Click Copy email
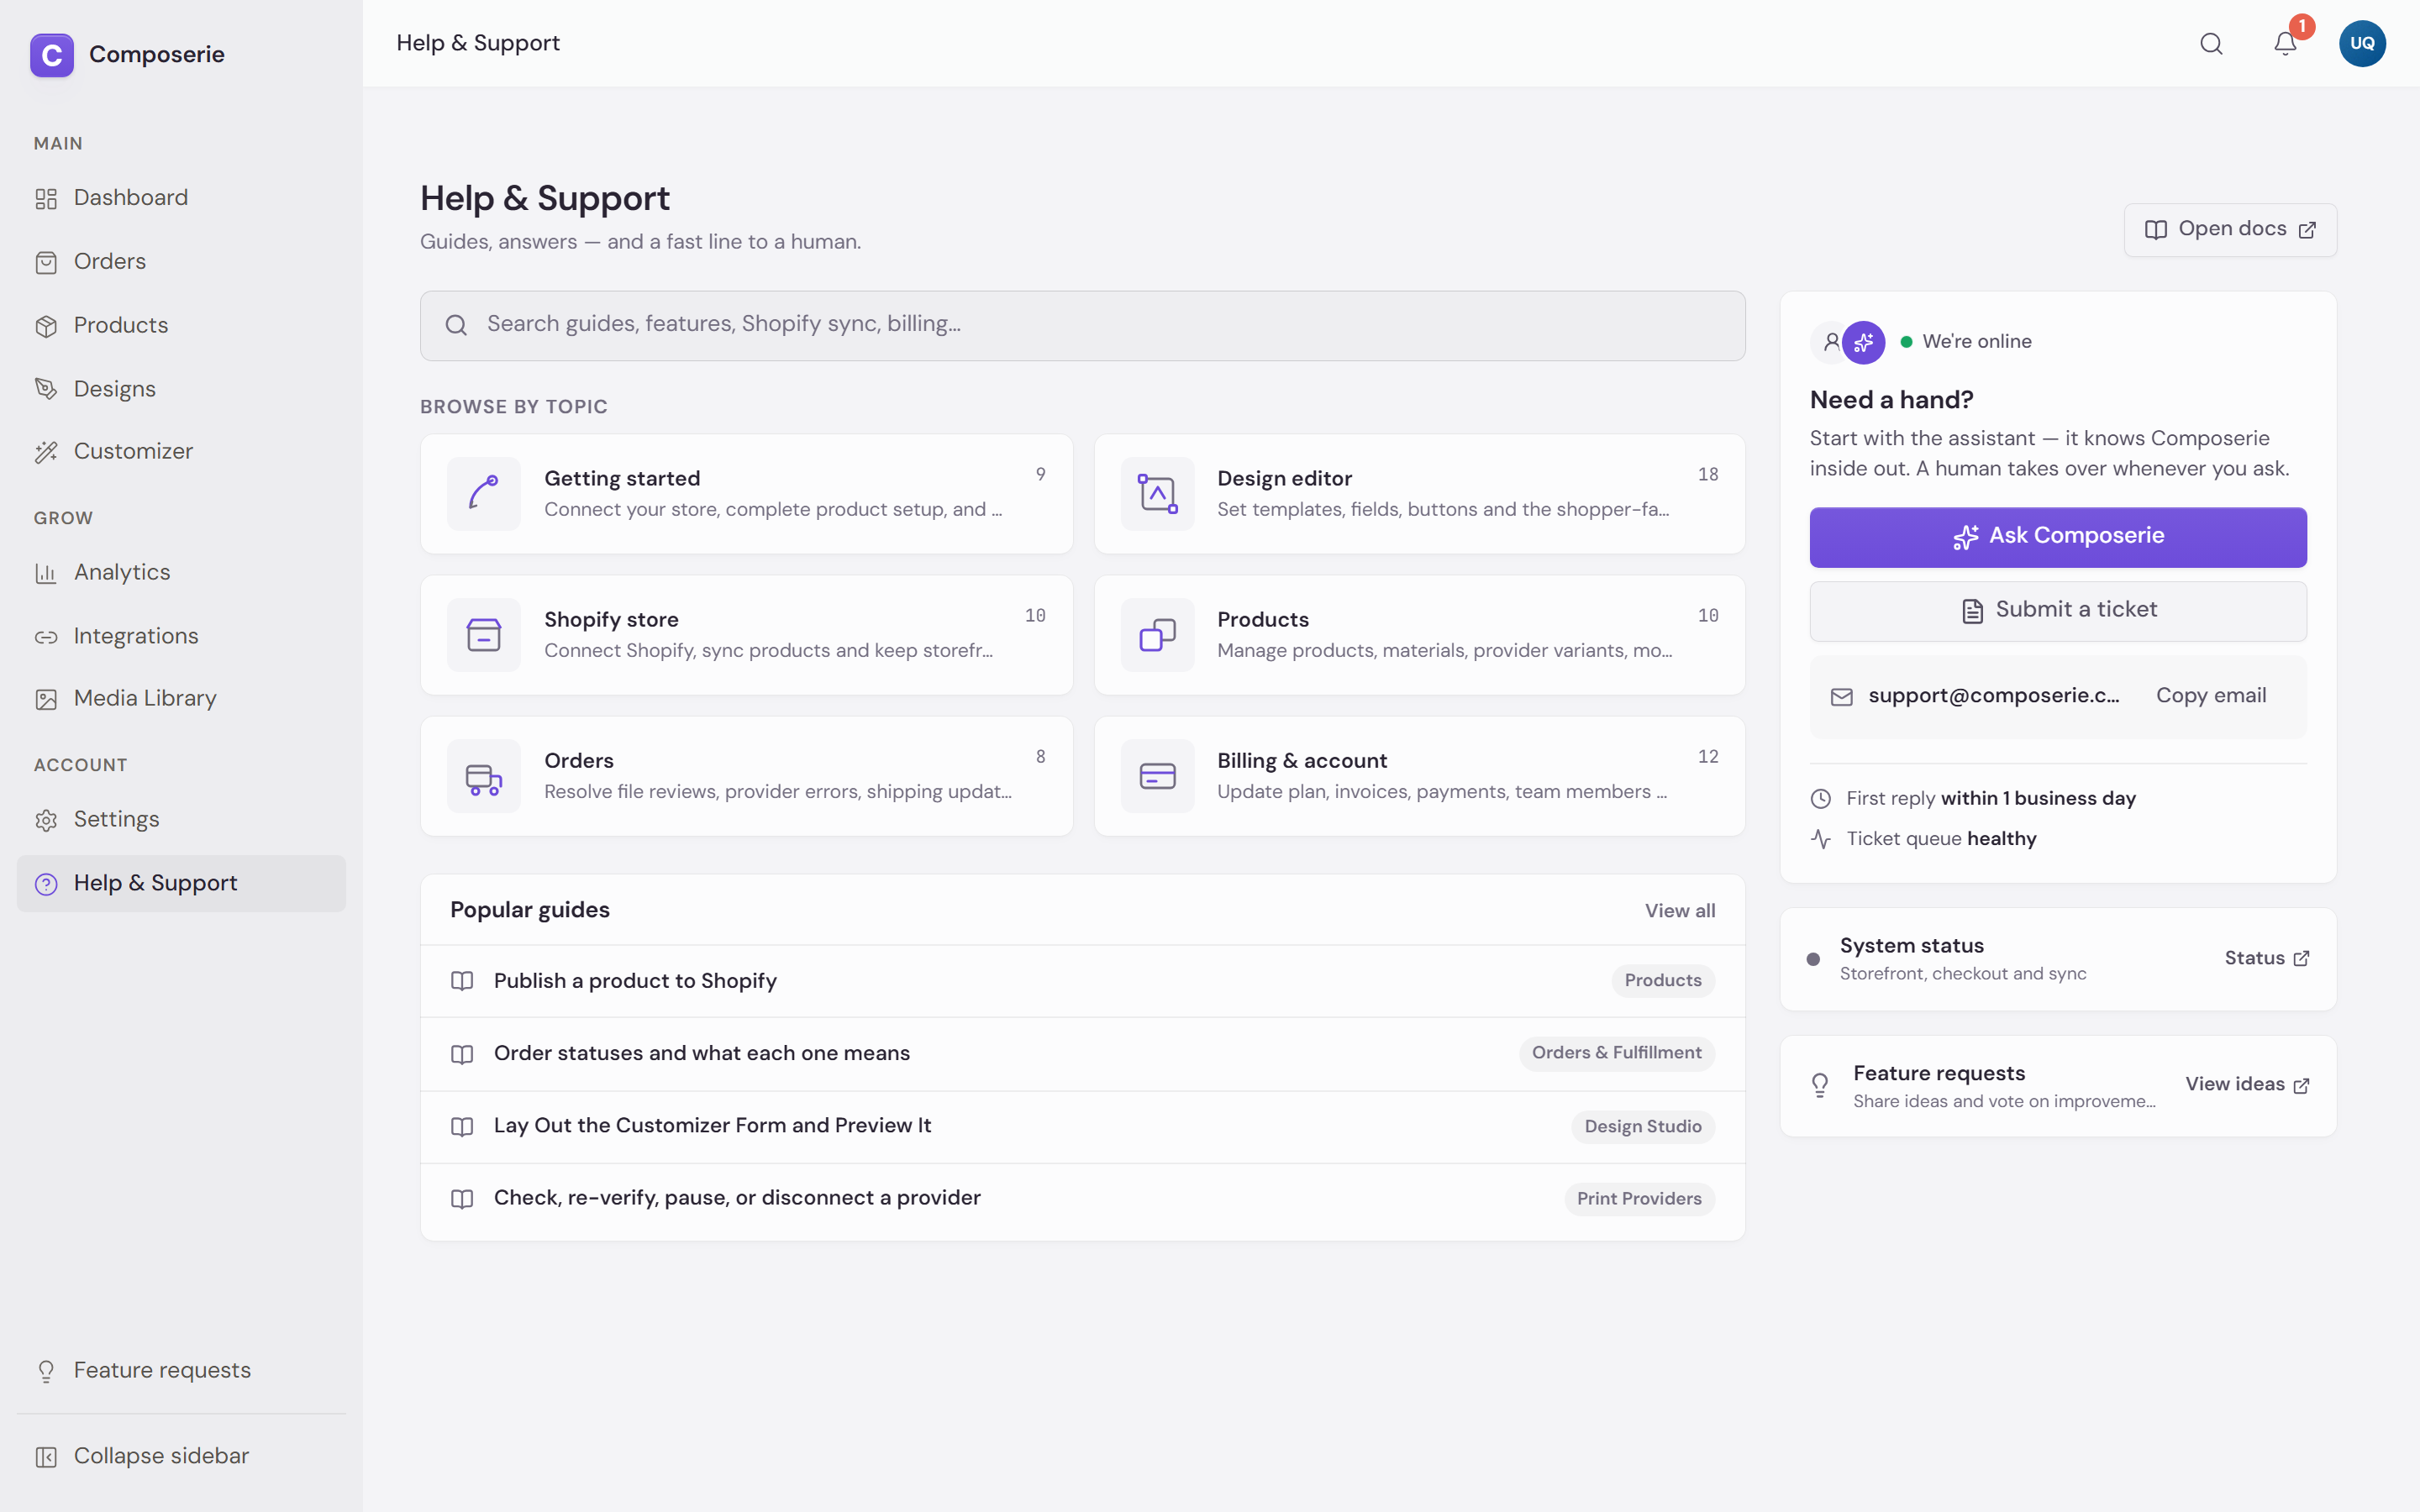 coord(2211,696)
